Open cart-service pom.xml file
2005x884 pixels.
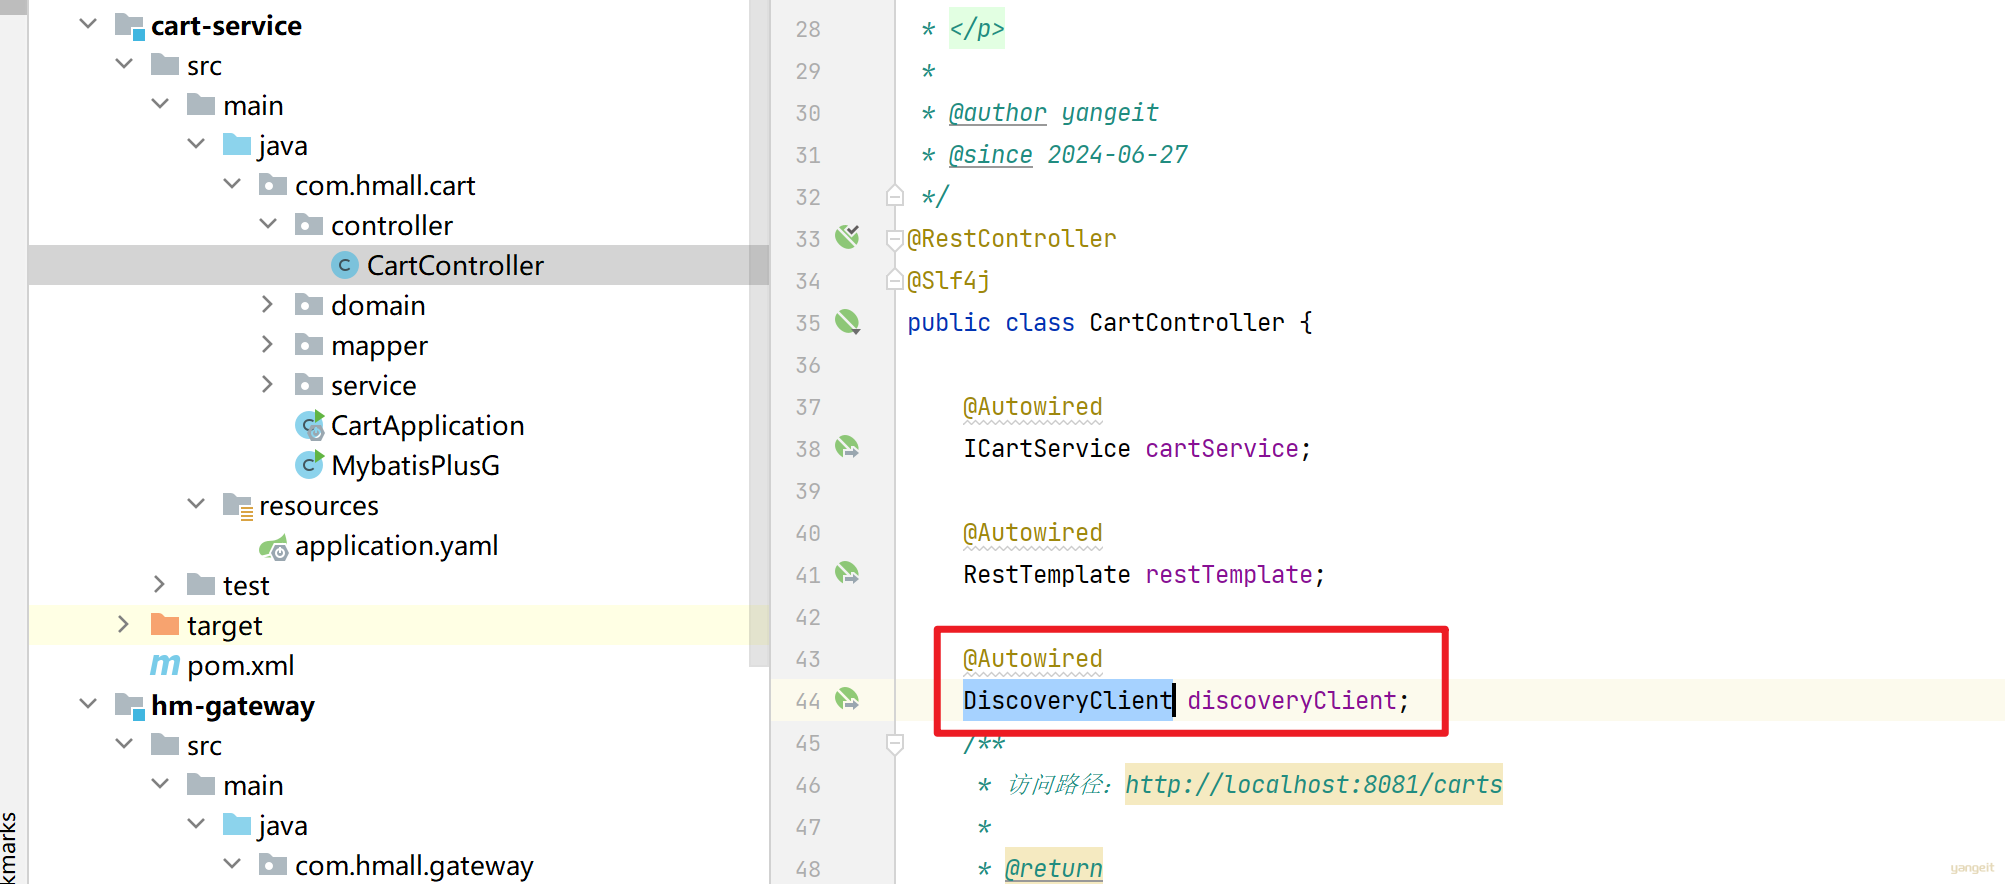tap(240, 665)
